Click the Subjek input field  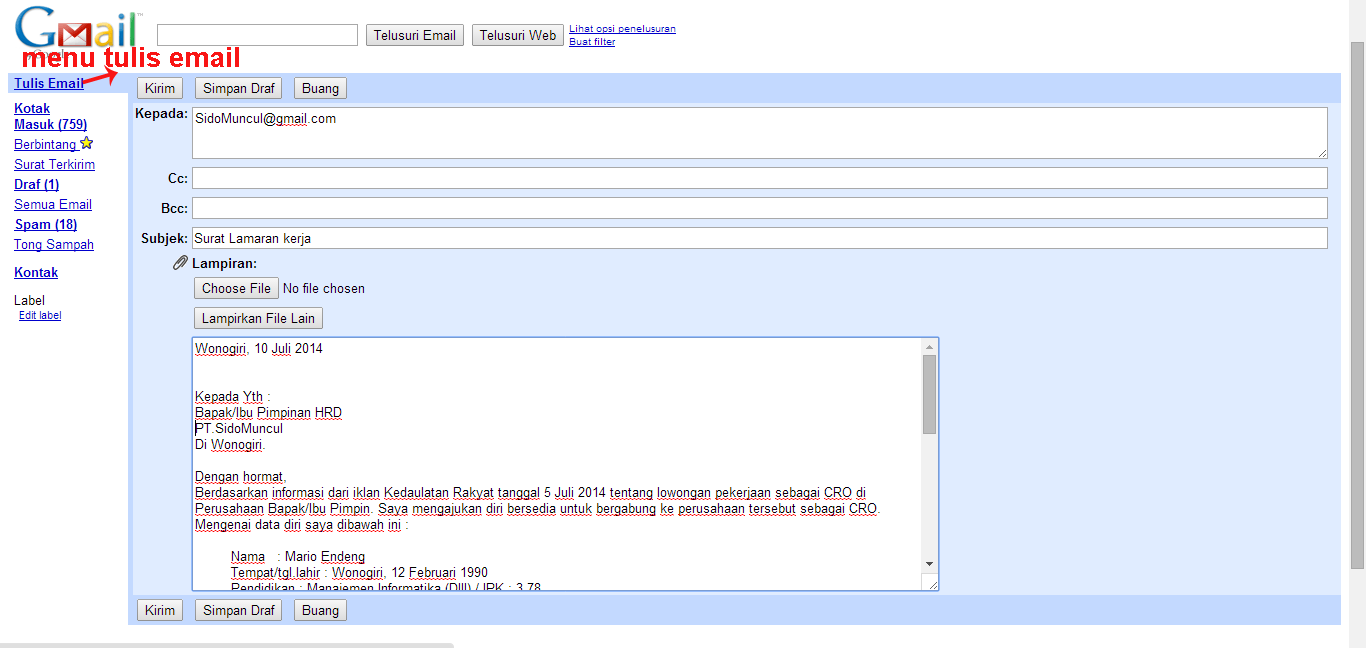click(x=760, y=238)
